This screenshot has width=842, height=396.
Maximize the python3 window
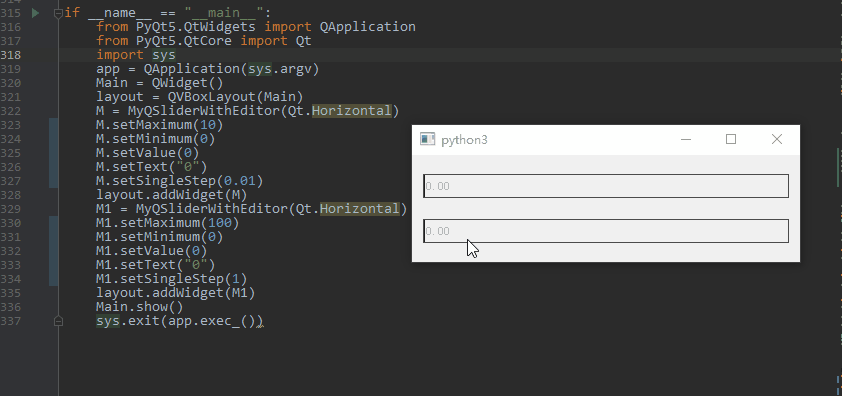[x=731, y=140]
